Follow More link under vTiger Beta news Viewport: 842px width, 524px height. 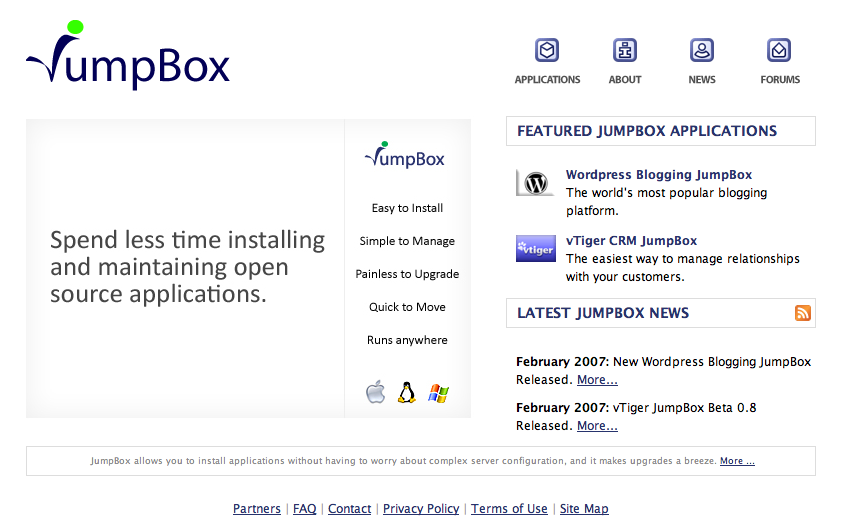pos(597,426)
